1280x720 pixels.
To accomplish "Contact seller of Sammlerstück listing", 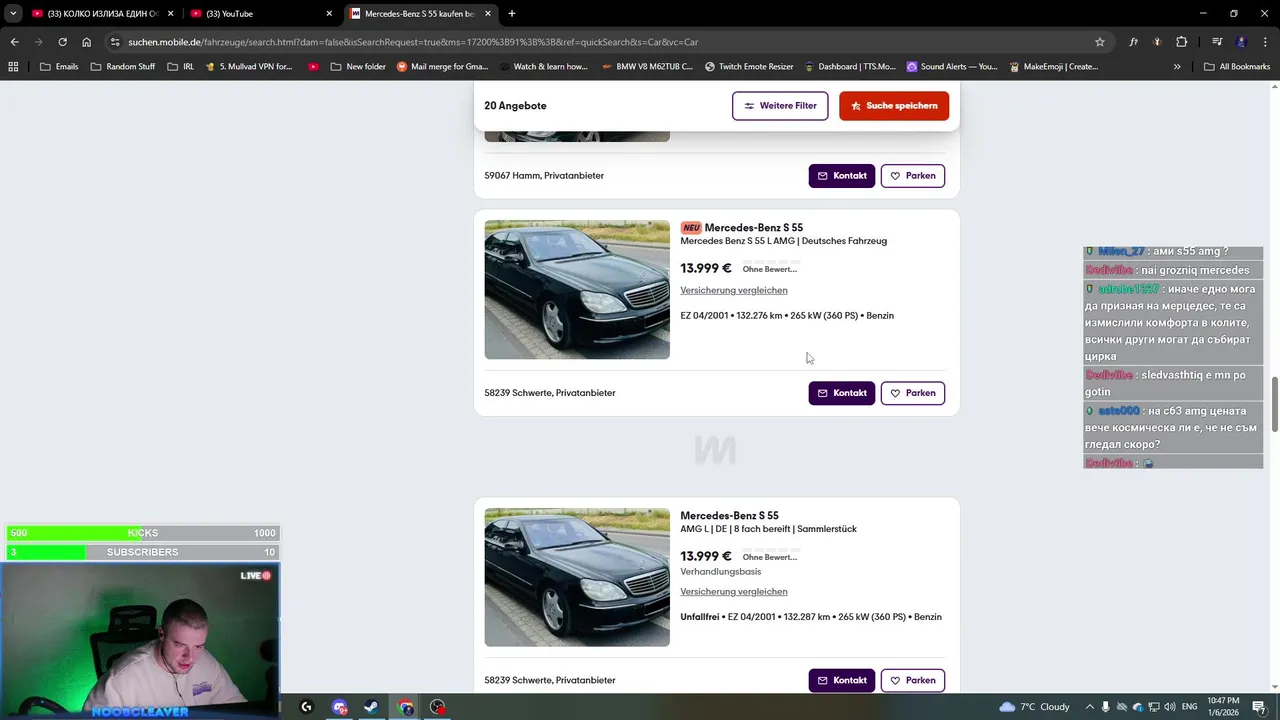I will click(842, 680).
